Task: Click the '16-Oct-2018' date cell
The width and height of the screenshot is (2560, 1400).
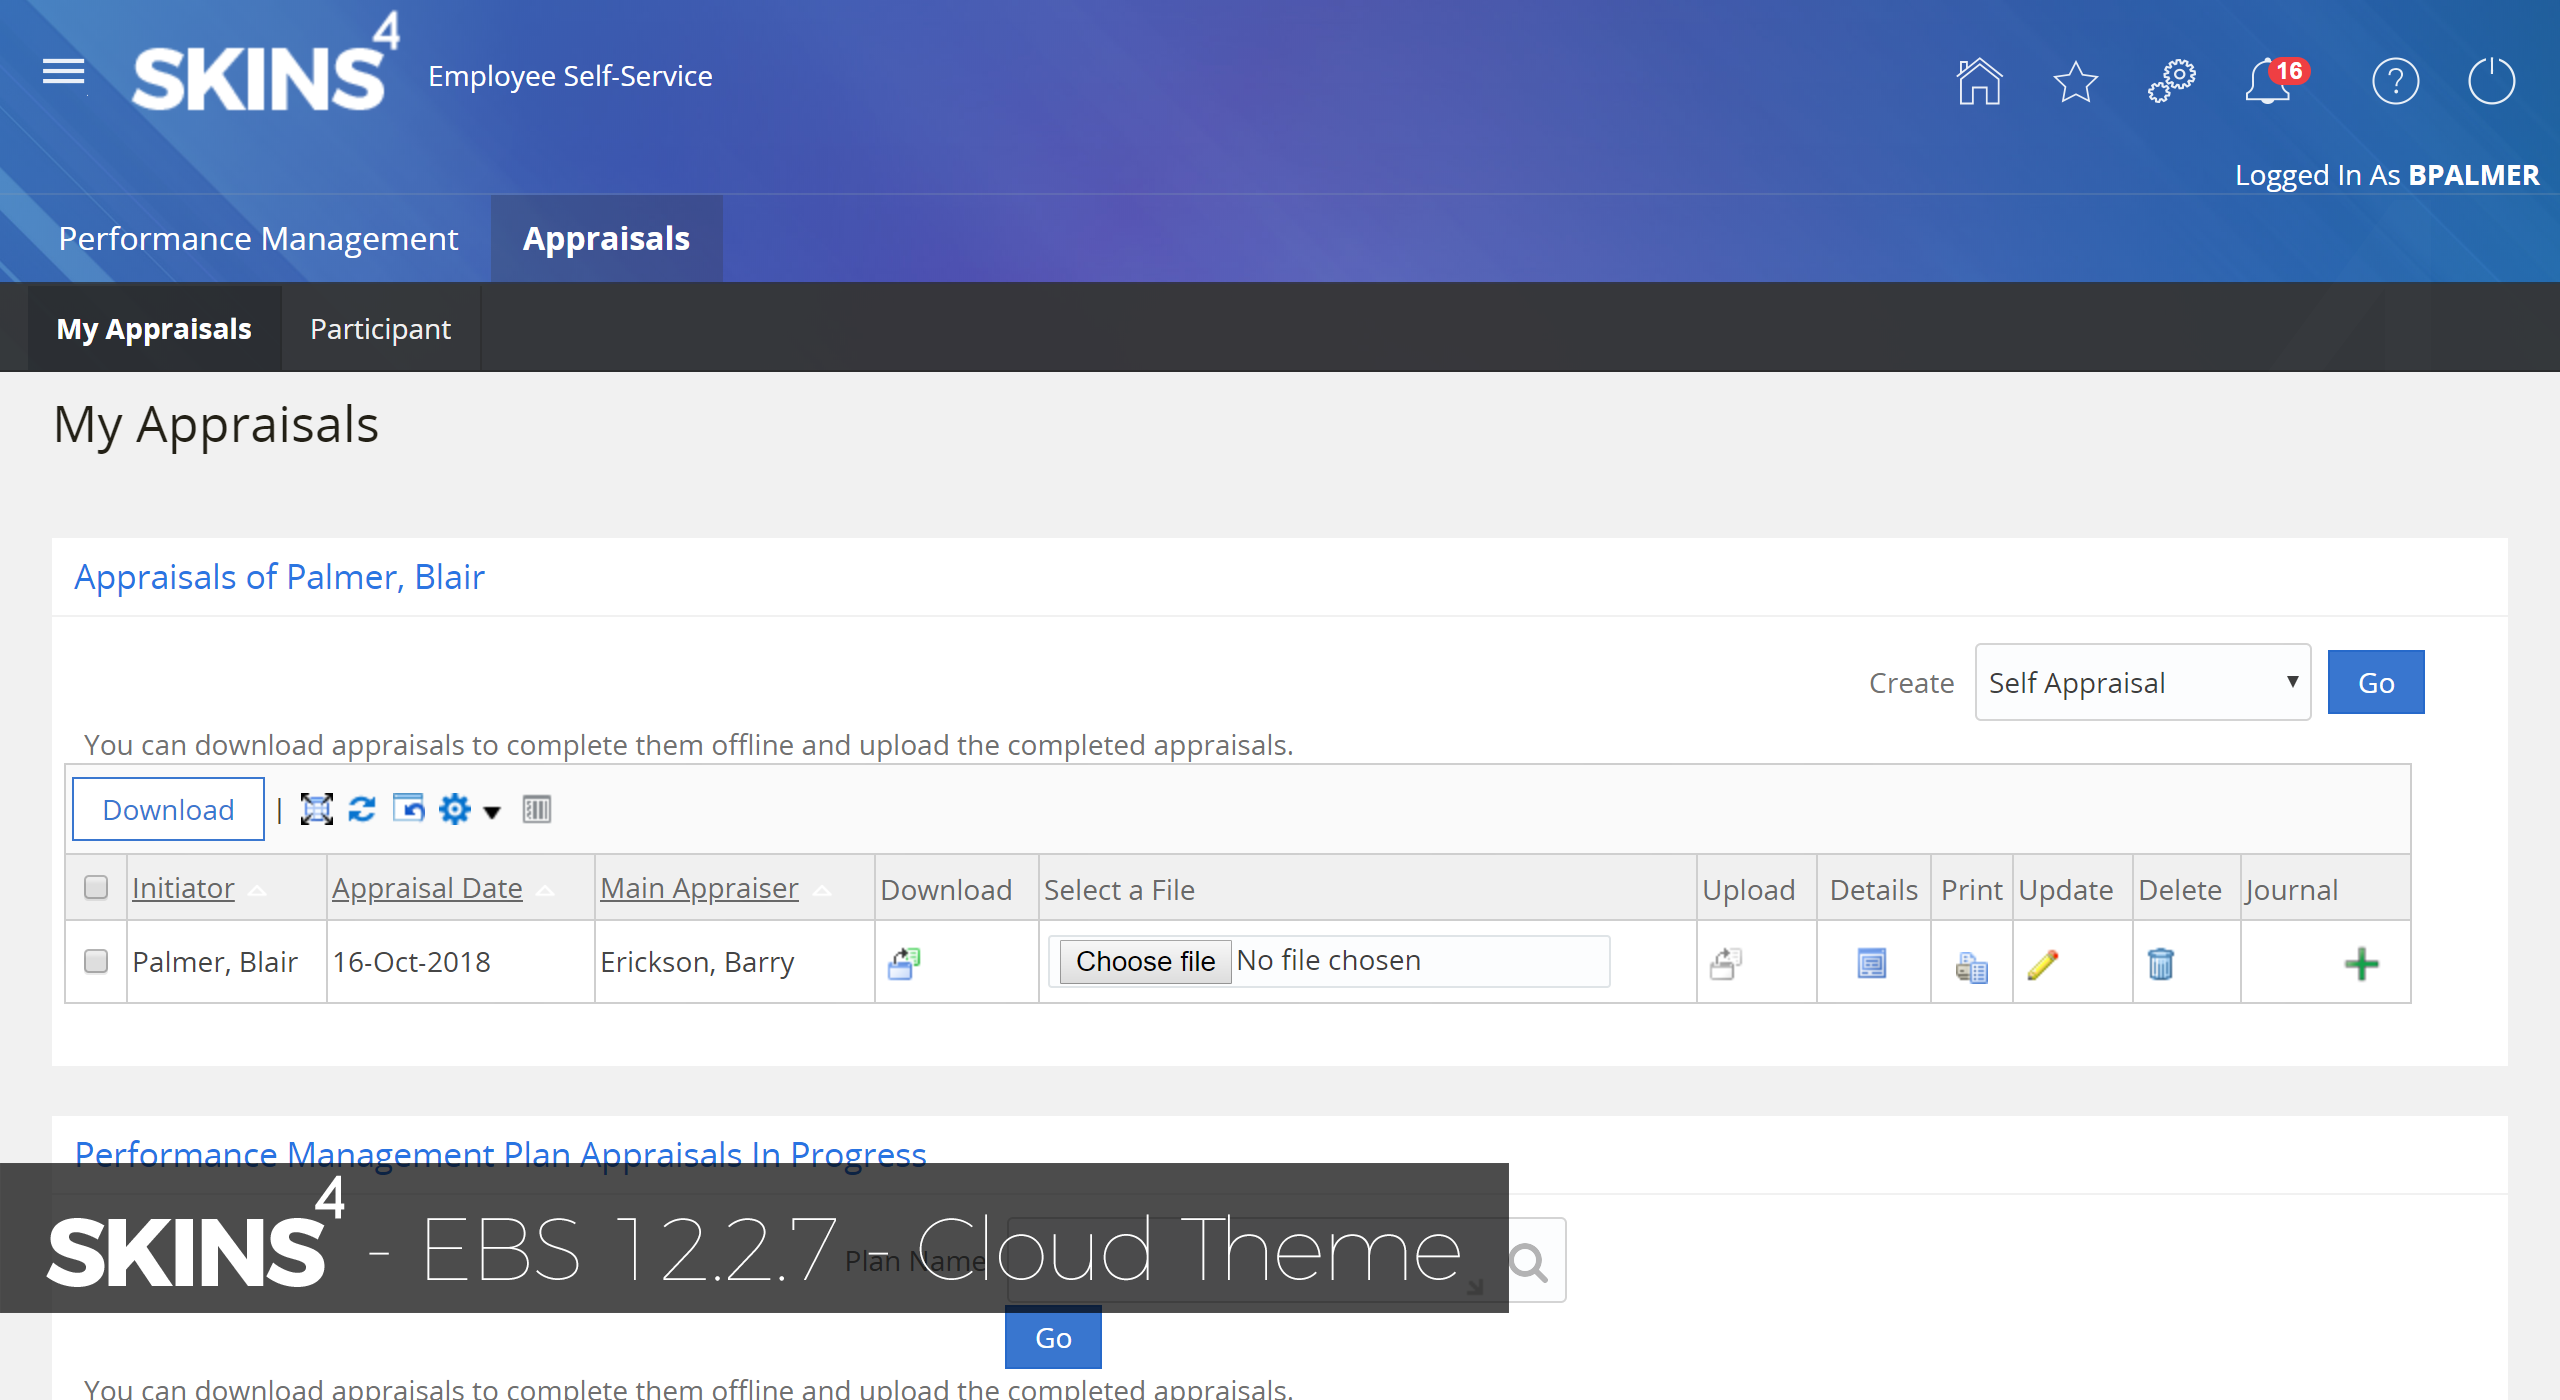Action: (x=411, y=962)
